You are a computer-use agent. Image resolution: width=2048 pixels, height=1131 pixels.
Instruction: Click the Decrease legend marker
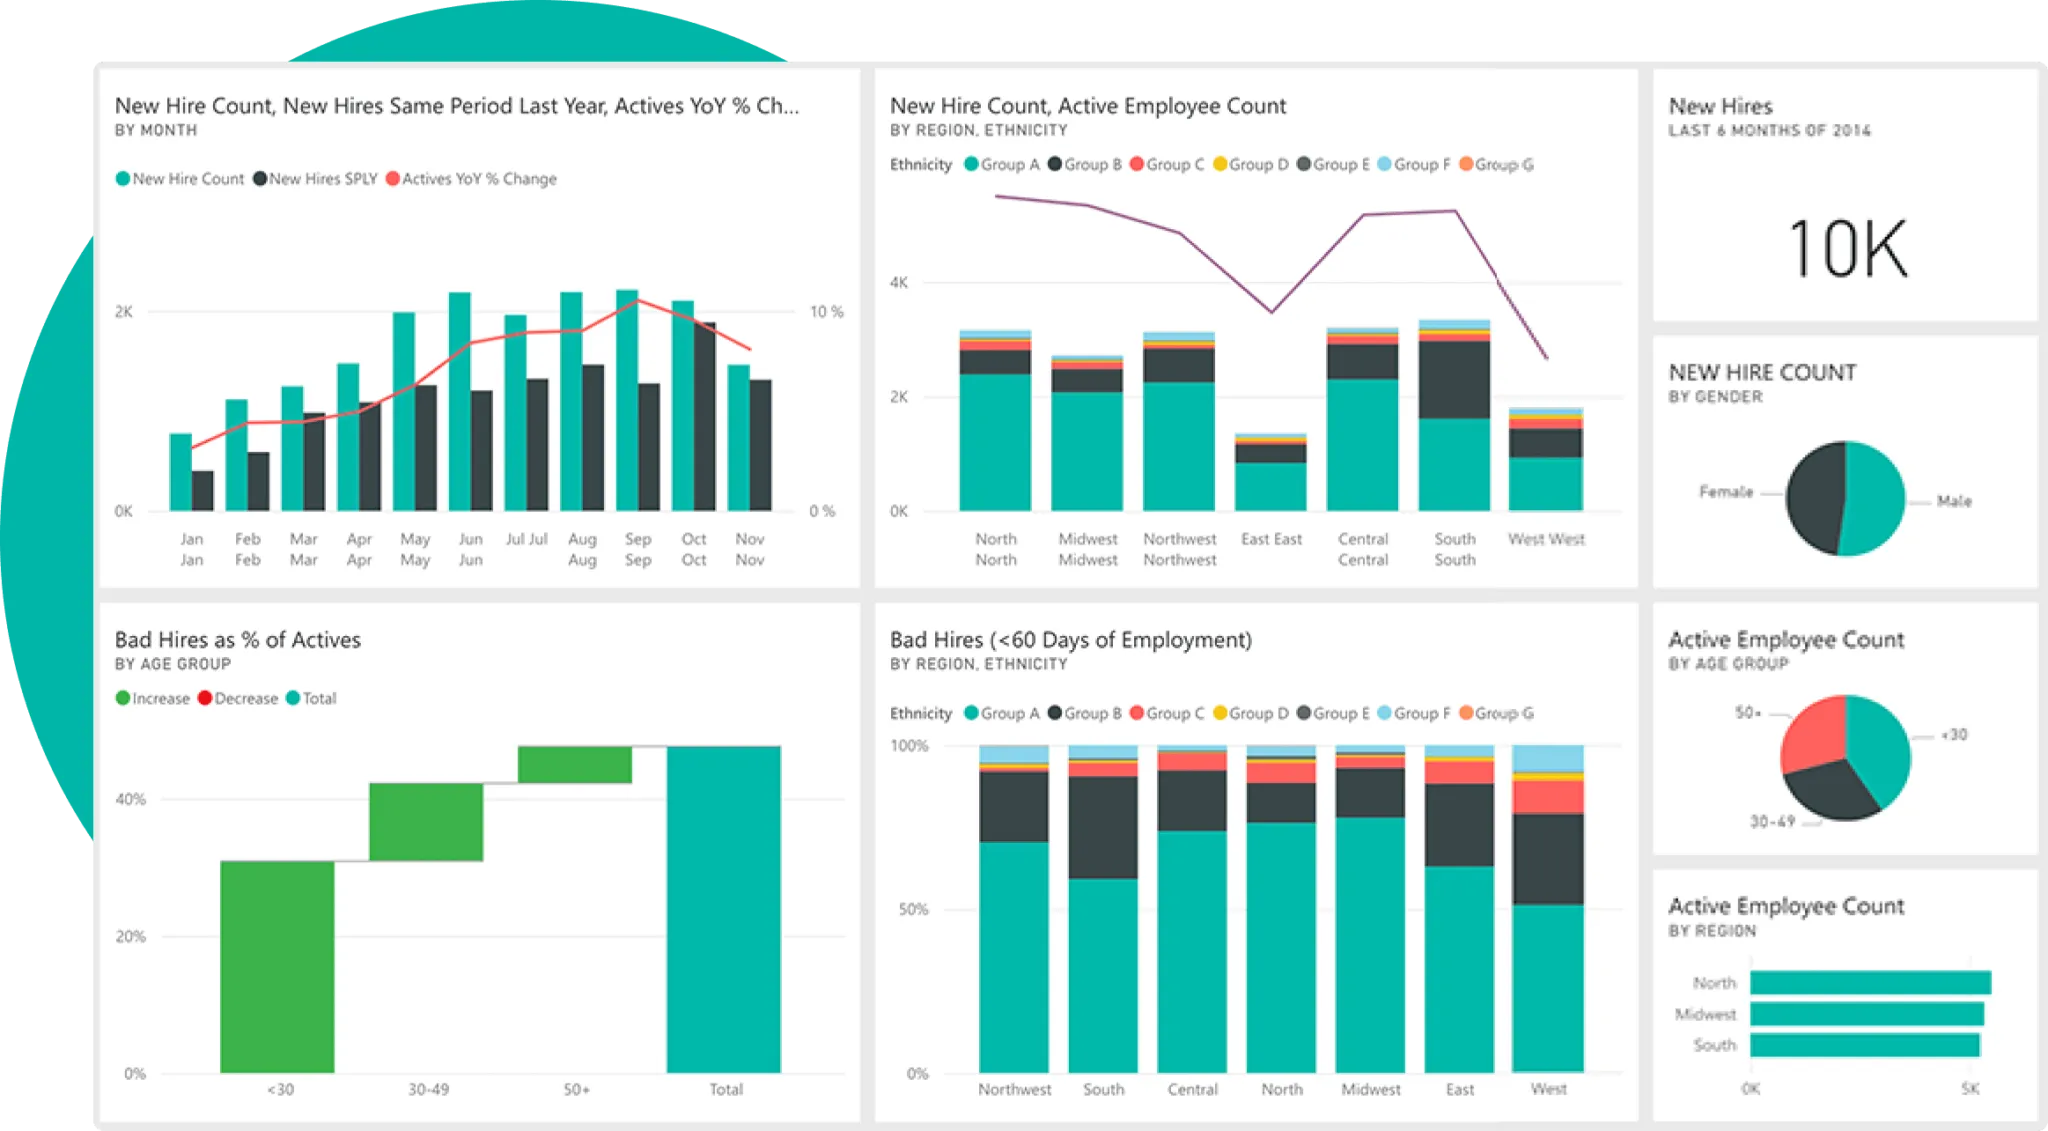click(205, 698)
